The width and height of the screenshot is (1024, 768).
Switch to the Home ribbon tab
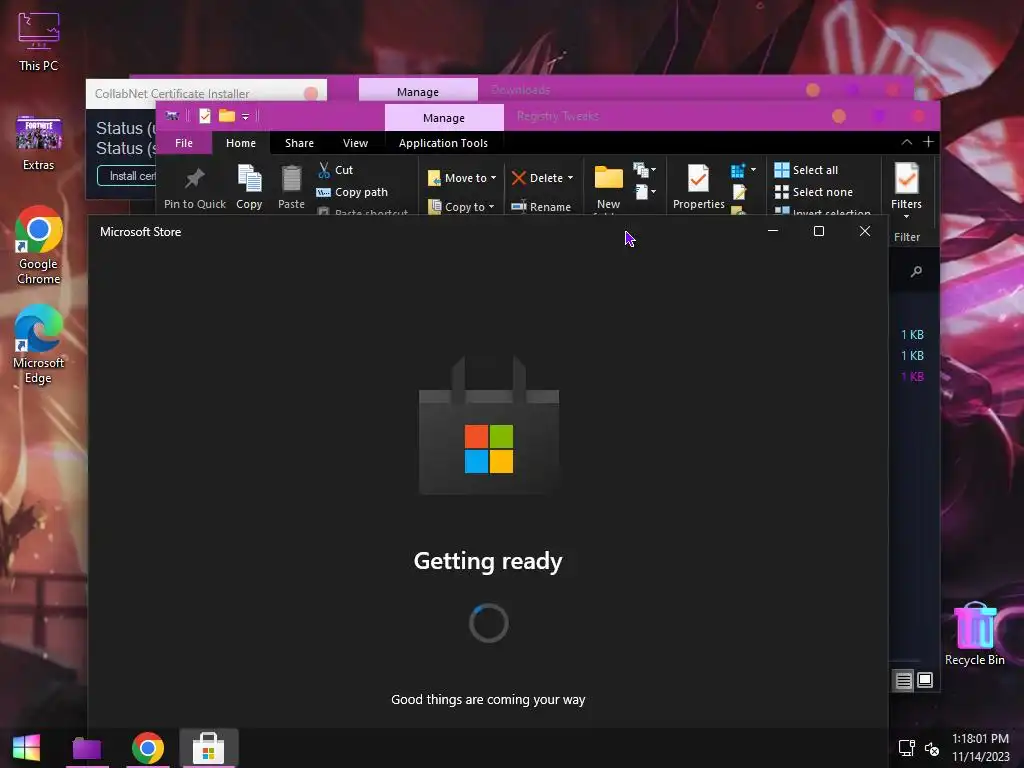coord(241,143)
